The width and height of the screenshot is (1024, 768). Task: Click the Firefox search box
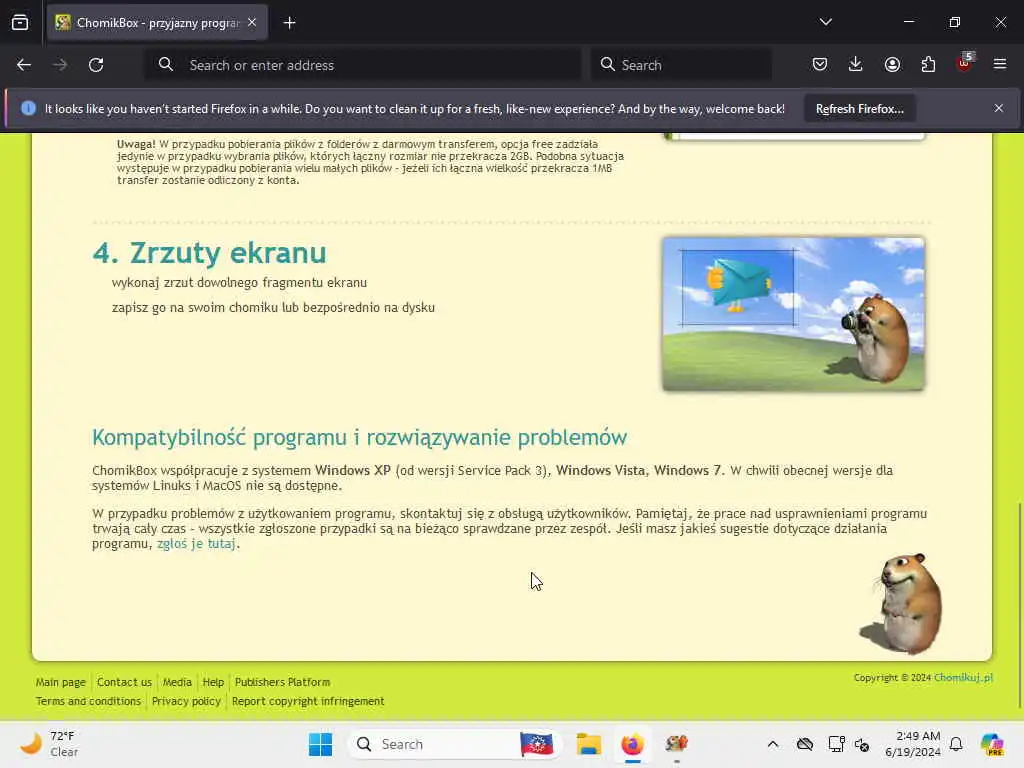pos(681,65)
